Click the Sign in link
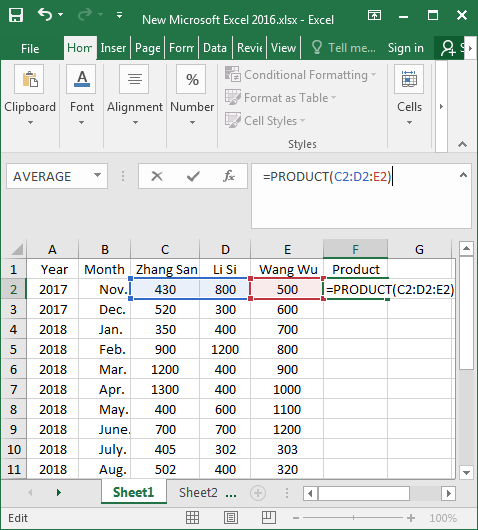This screenshot has height=530, width=478. click(405, 48)
